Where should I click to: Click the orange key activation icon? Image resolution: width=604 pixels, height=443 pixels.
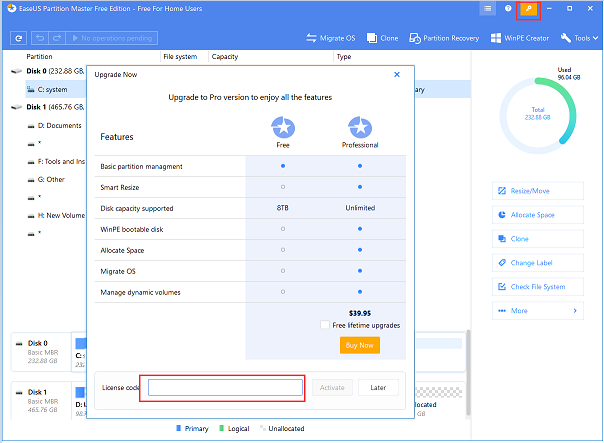pyautogui.click(x=528, y=9)
